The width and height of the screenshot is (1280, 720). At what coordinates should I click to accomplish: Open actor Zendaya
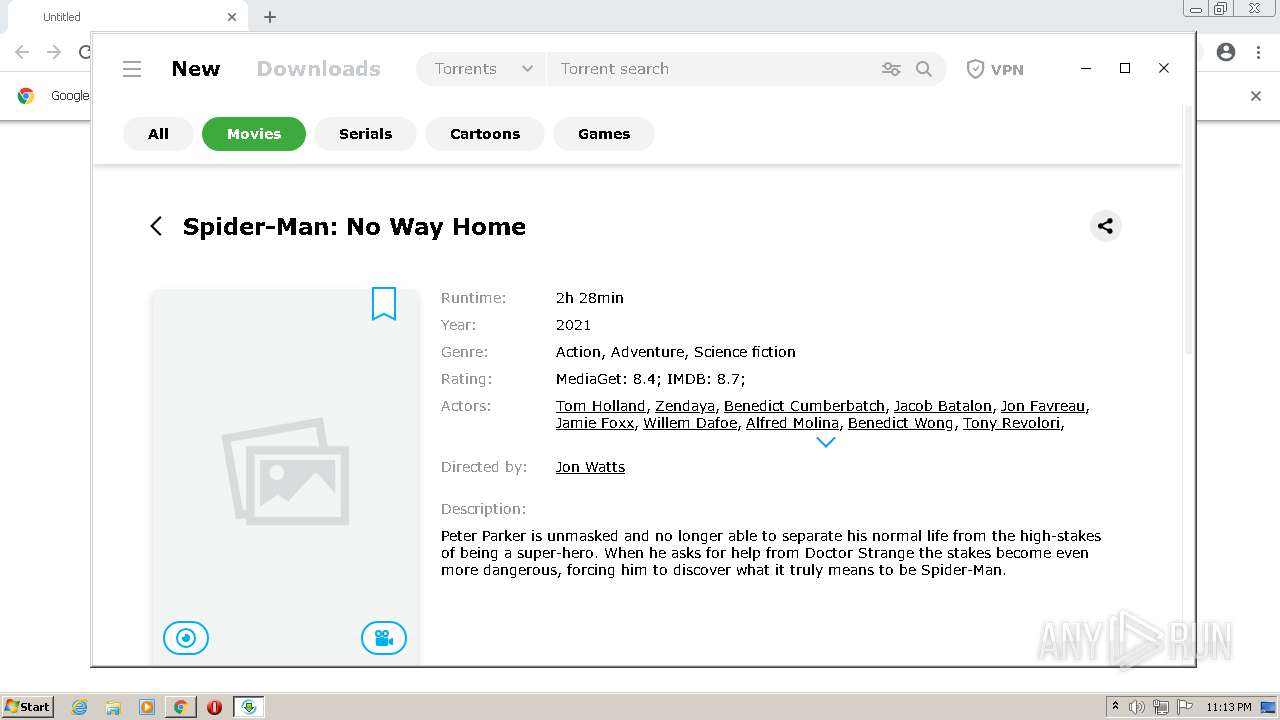(x=685, y=406)
